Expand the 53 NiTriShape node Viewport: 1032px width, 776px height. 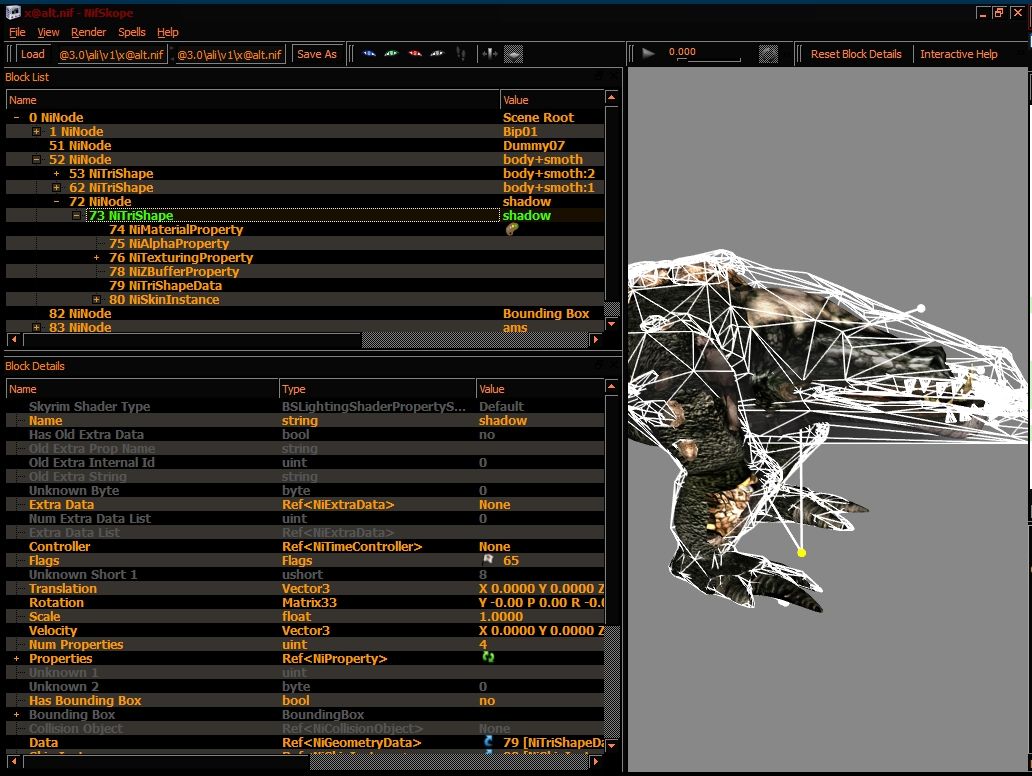coord(57,174)
